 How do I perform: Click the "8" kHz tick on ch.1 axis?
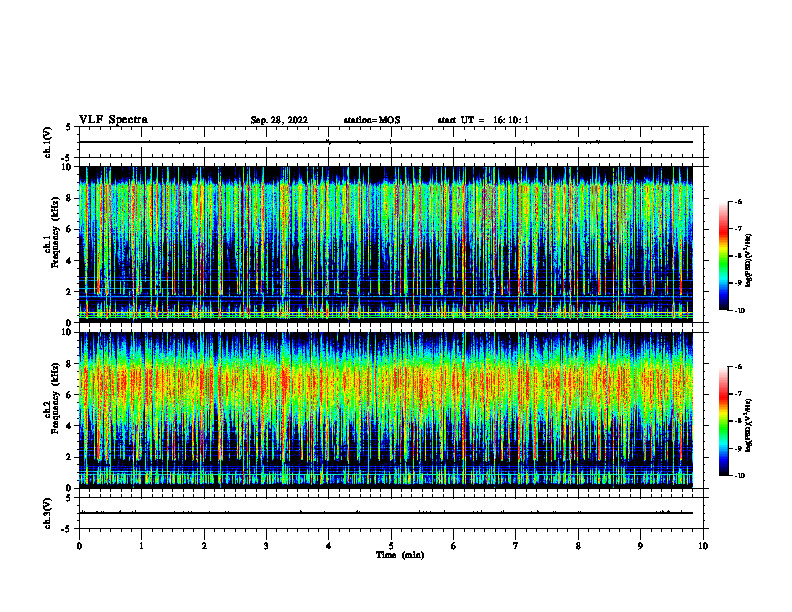[x=70, y=198]
